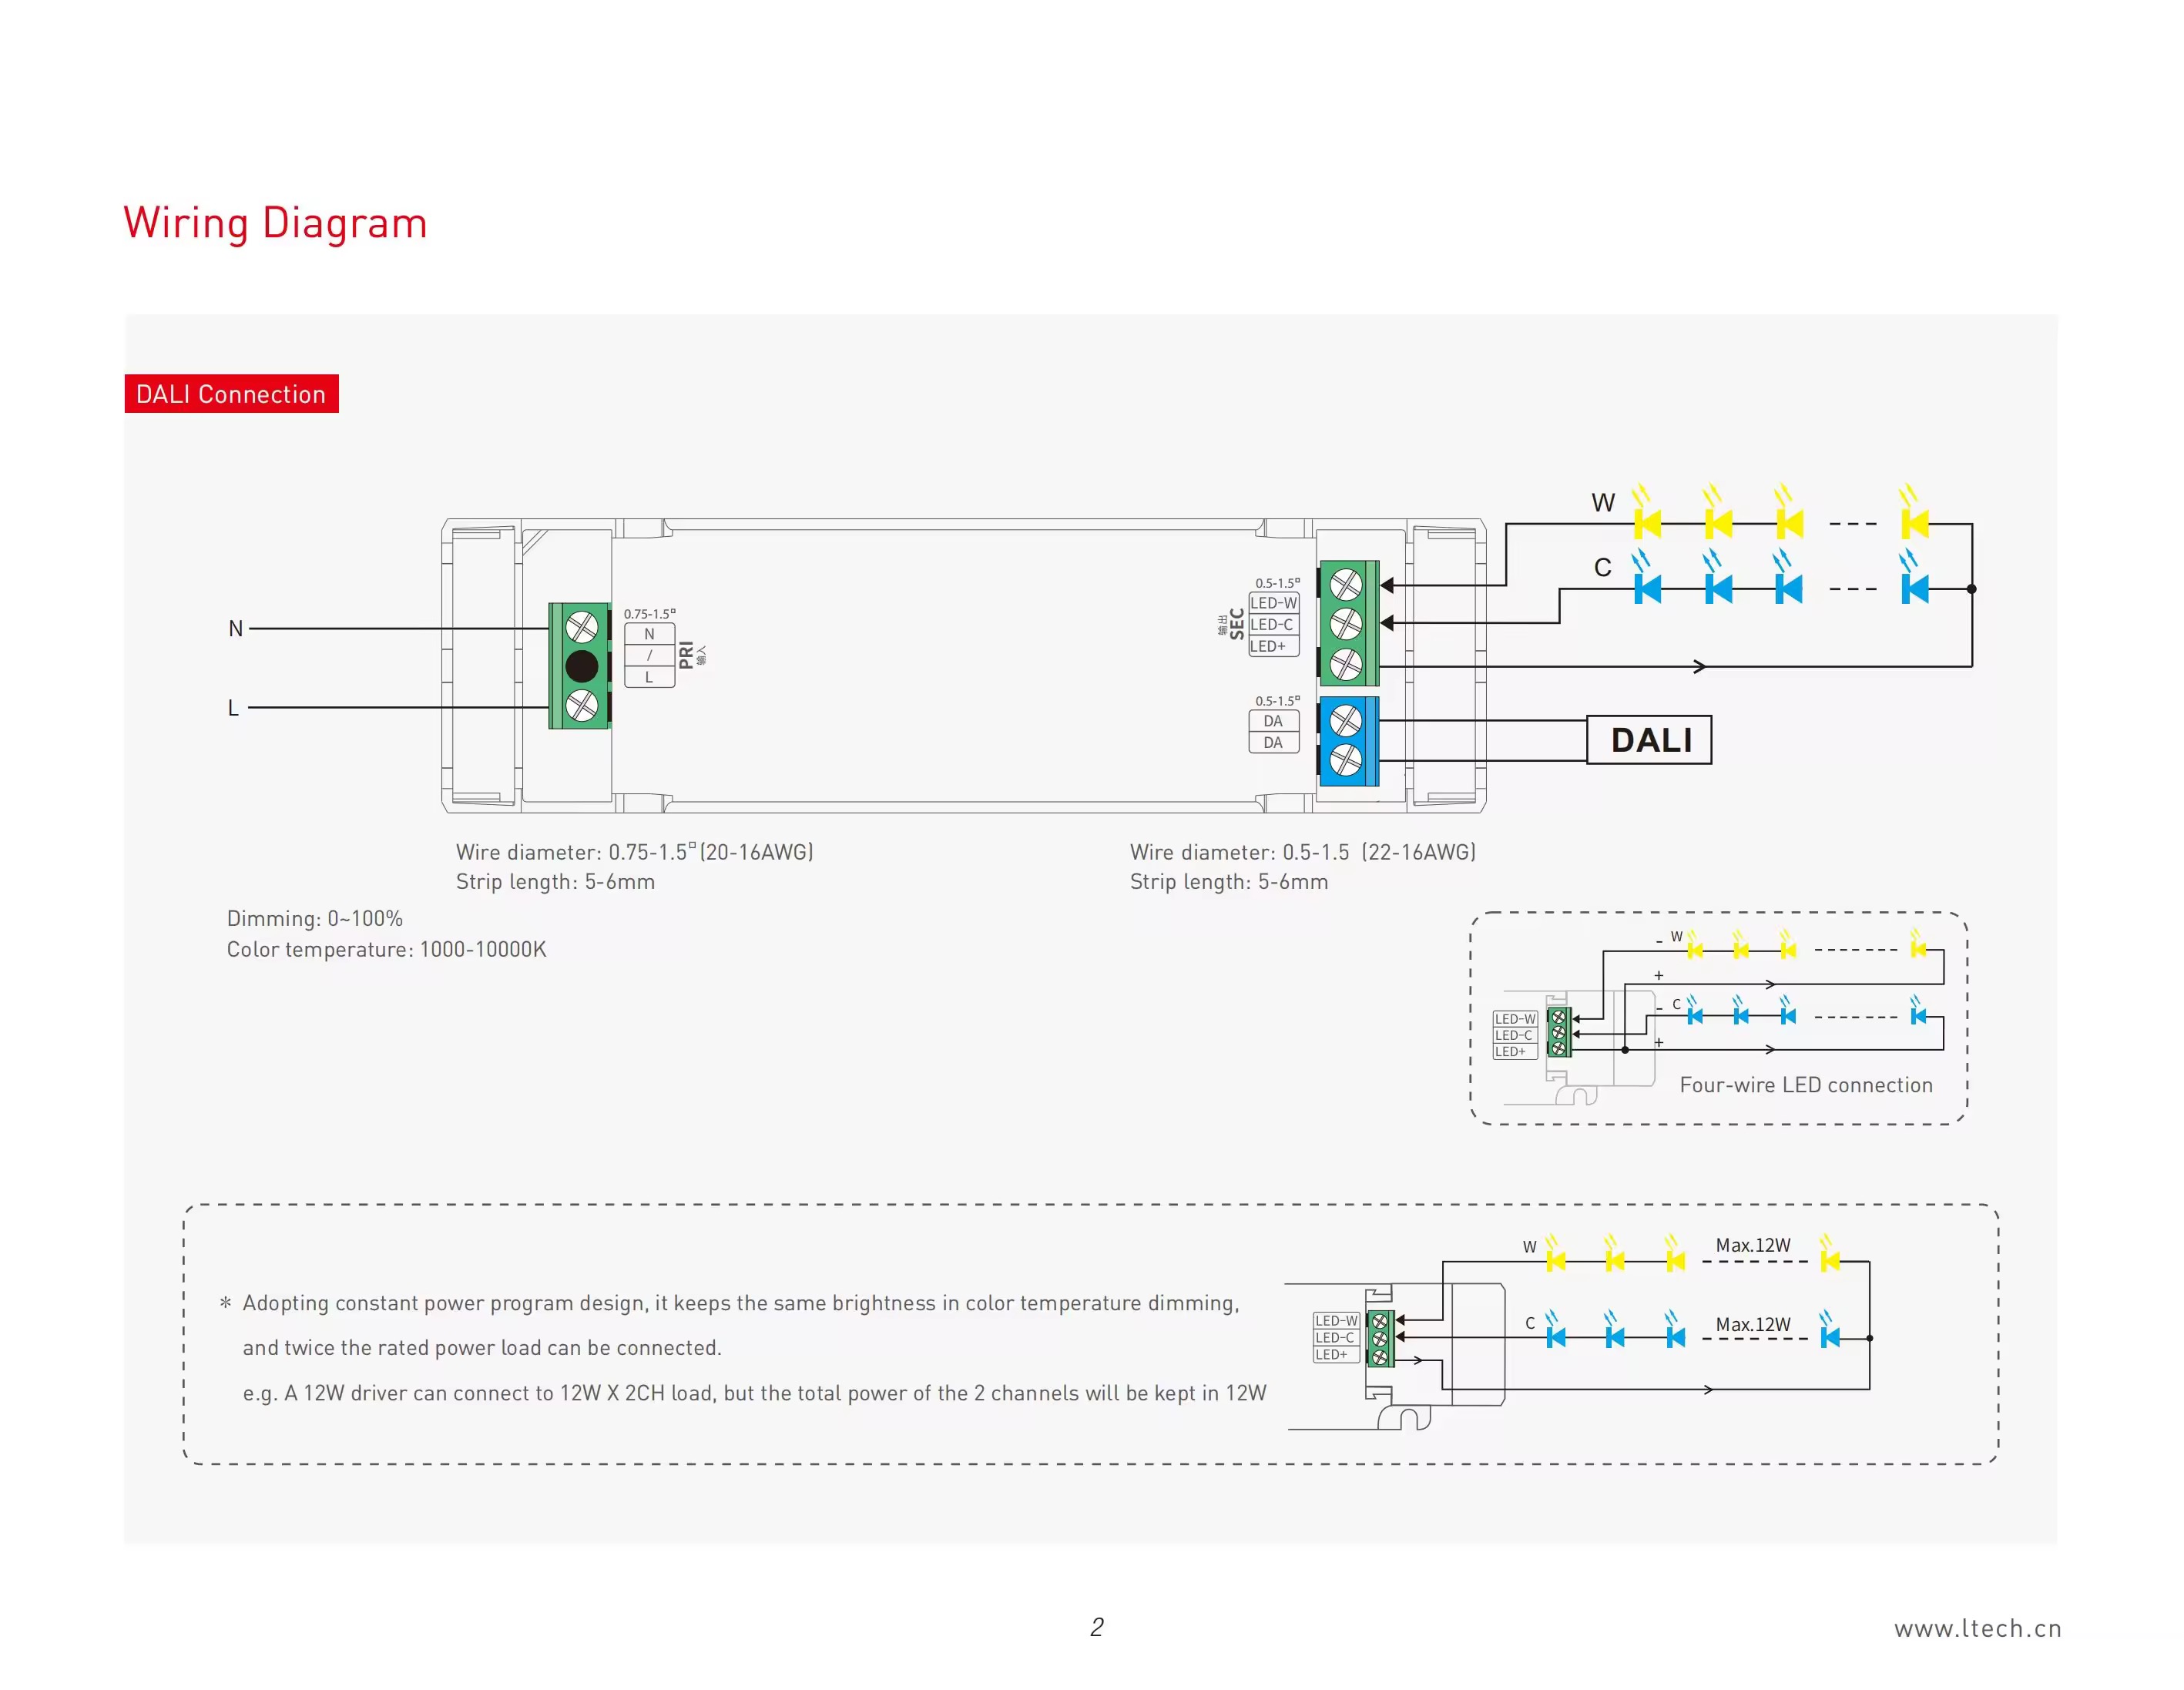Click the Color temperature 1000-10000K text
Image resolution: width=2184 pixels, height=1690 pixels.
click(x=386, y=949)
